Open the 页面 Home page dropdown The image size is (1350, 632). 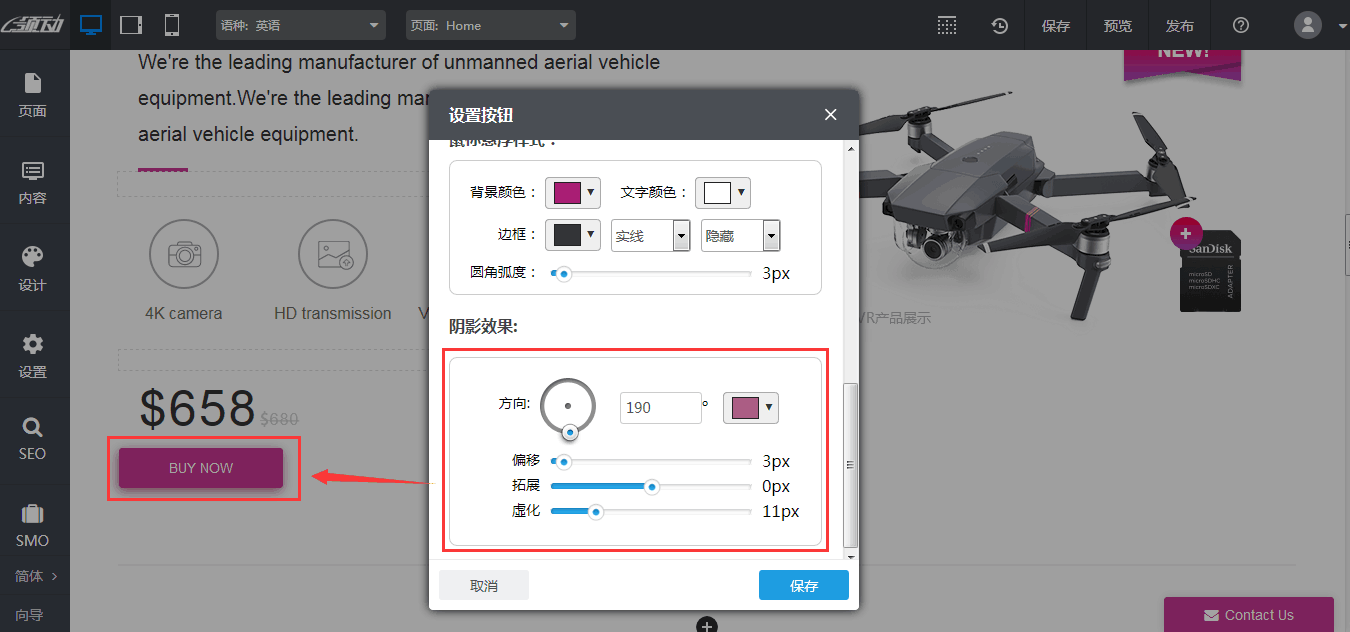[x=490, y=25]
